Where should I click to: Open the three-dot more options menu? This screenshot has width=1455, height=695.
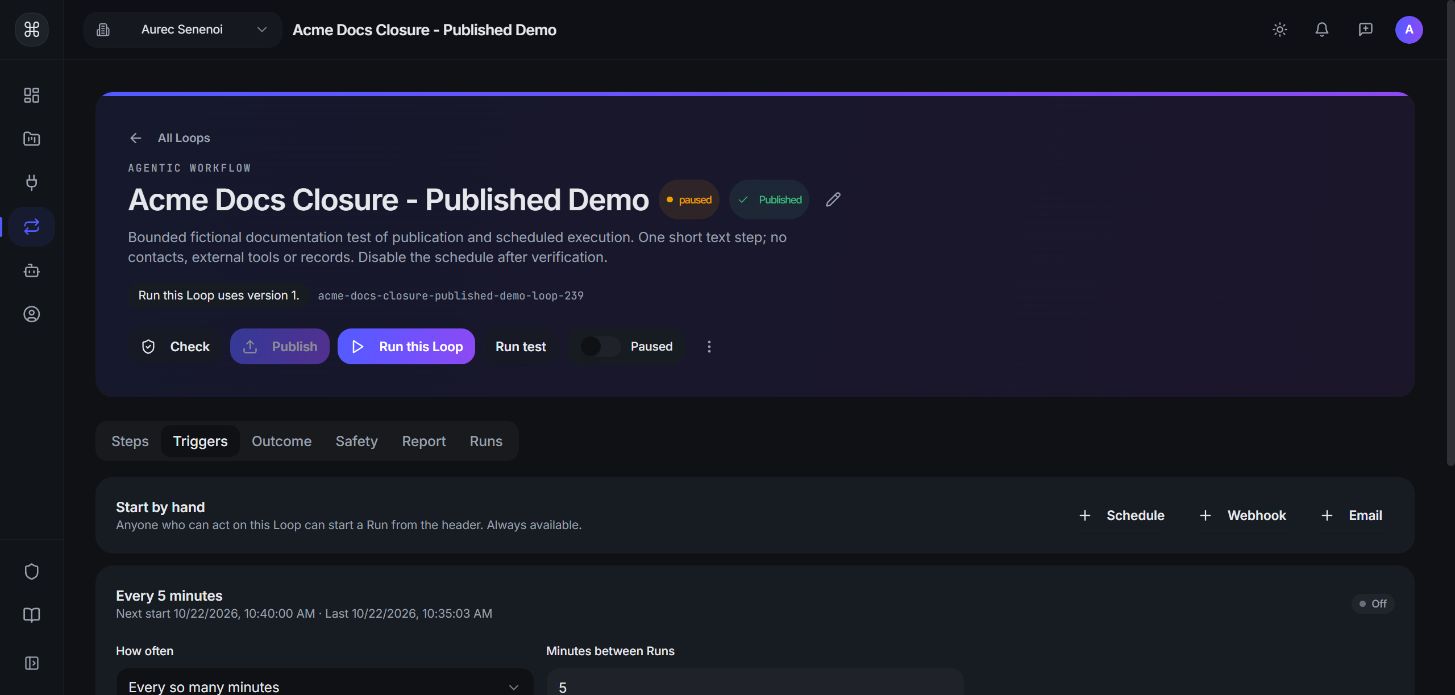pyautogui.click(x=709, y=346)
